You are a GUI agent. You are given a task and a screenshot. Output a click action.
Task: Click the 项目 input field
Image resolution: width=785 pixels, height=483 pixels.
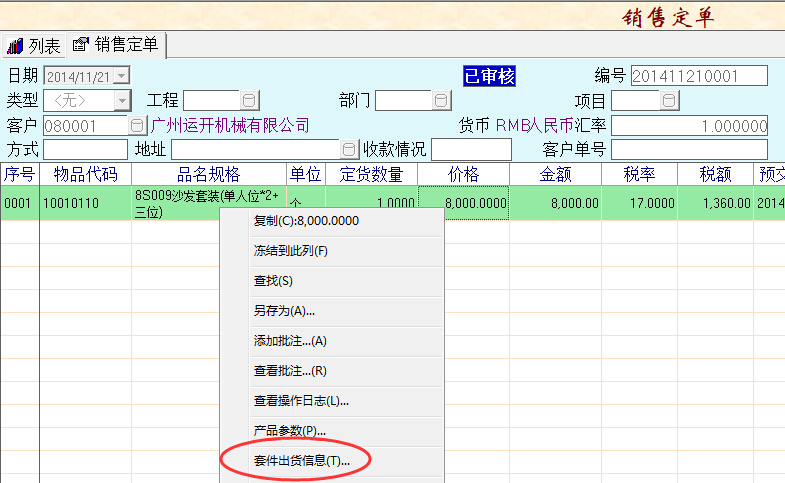point(636,101)
